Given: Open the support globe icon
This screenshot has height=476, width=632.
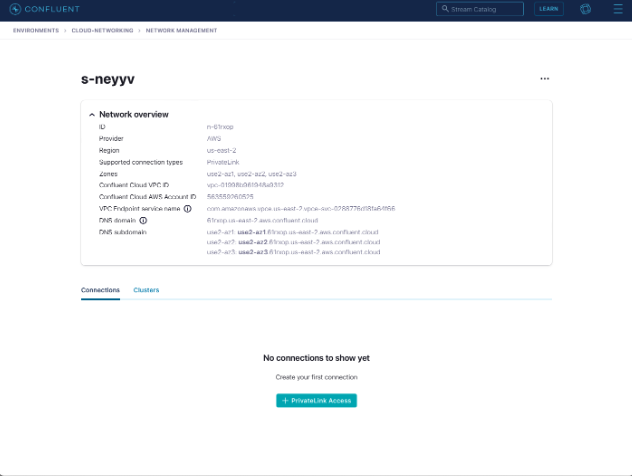Looking at the screenshot, I should pyautogui.click(x=585, y=9).
